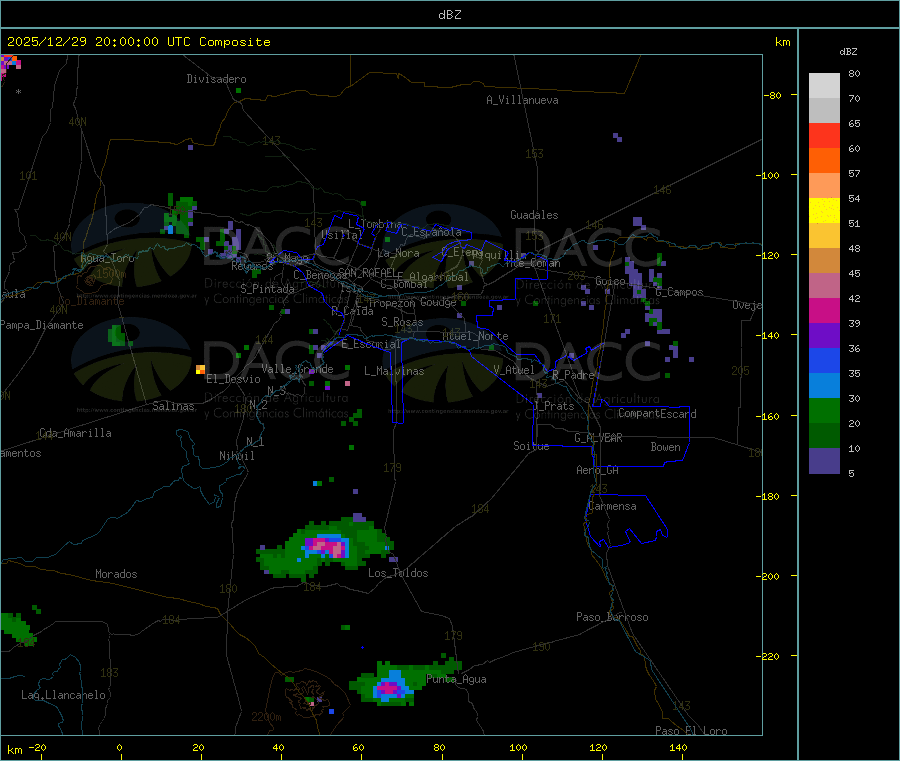Click the S_Pintada map label
The height and width of the screenshot is (761, 900).
point(267,289)
